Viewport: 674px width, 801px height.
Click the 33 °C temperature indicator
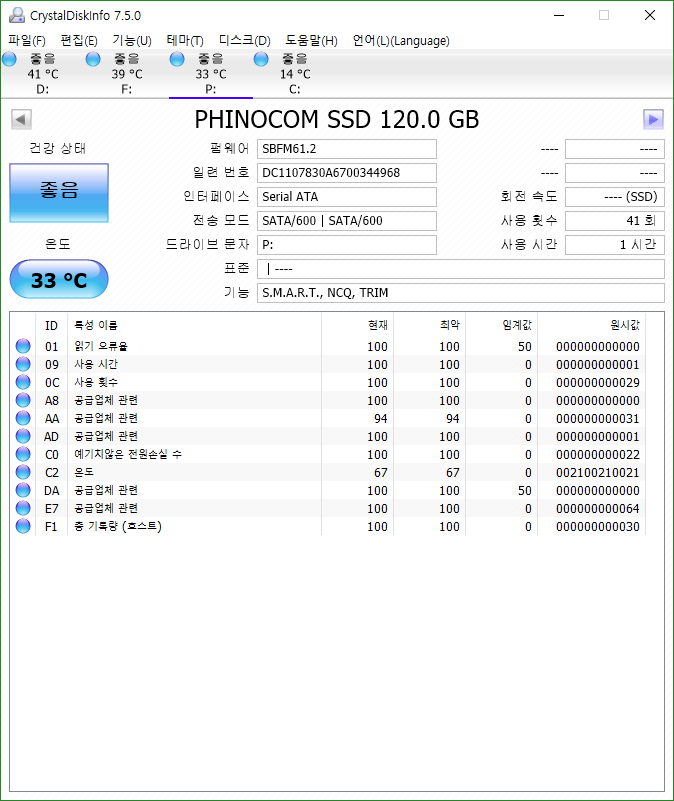coord(59,279)
